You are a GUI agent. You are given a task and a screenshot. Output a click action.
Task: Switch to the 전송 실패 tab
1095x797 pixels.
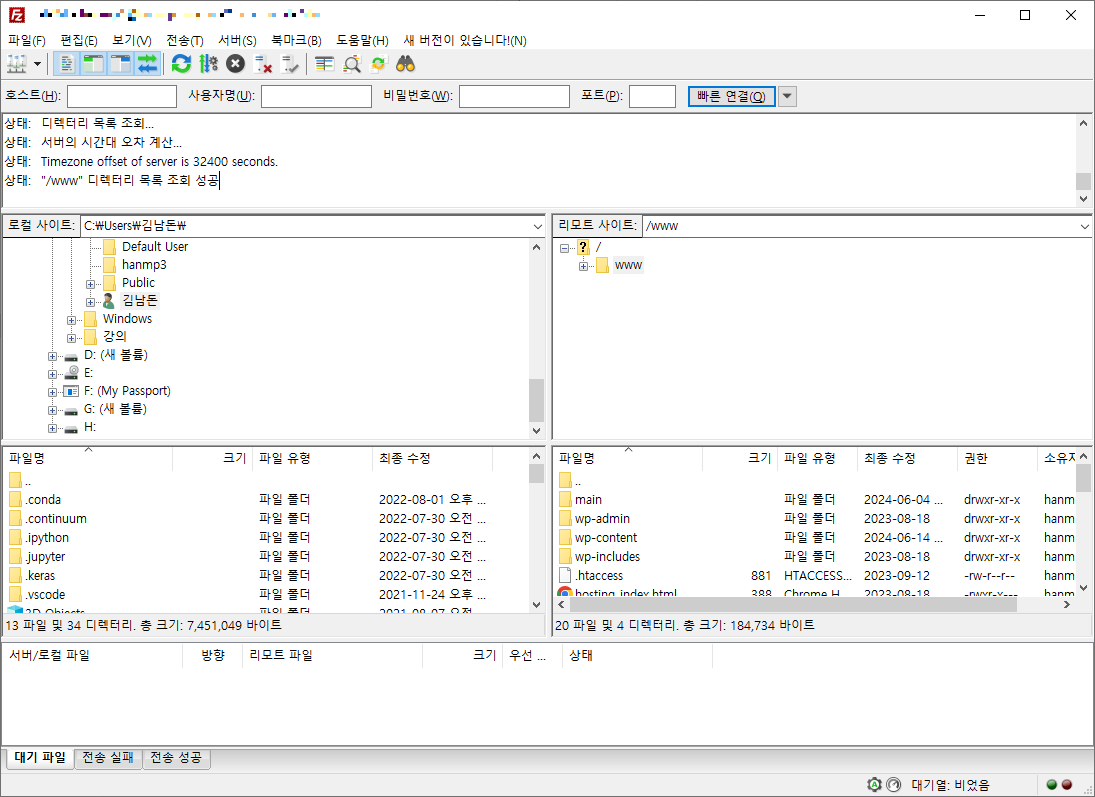coord(107,758)
